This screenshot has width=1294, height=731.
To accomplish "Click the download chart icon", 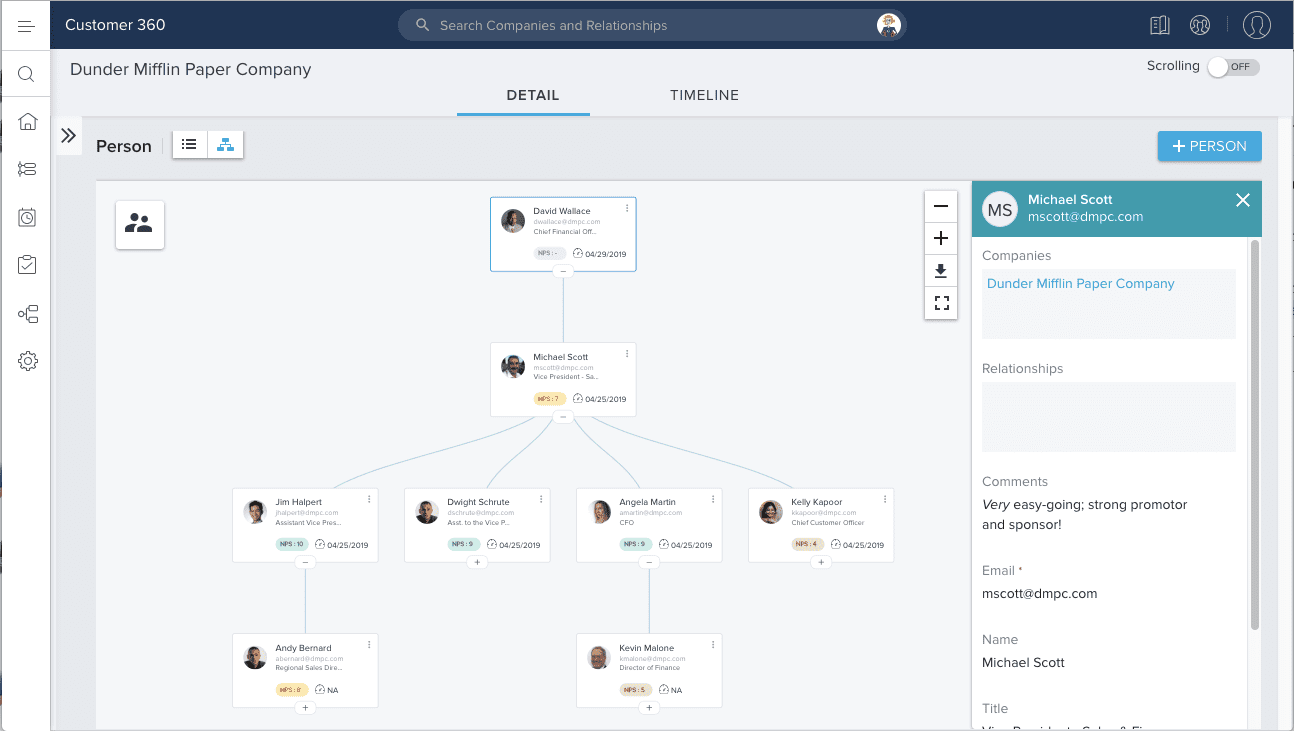I will (x=940, y=271).
